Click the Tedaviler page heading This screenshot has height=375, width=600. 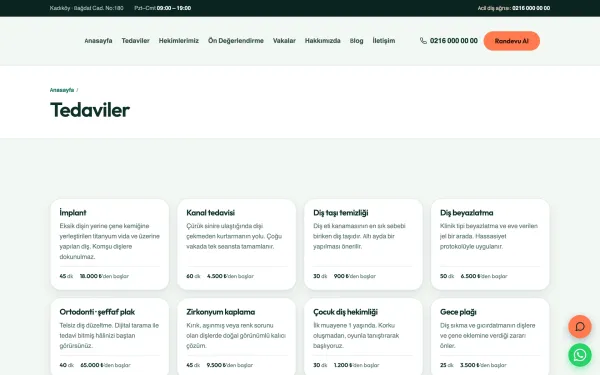pos(90,110)
